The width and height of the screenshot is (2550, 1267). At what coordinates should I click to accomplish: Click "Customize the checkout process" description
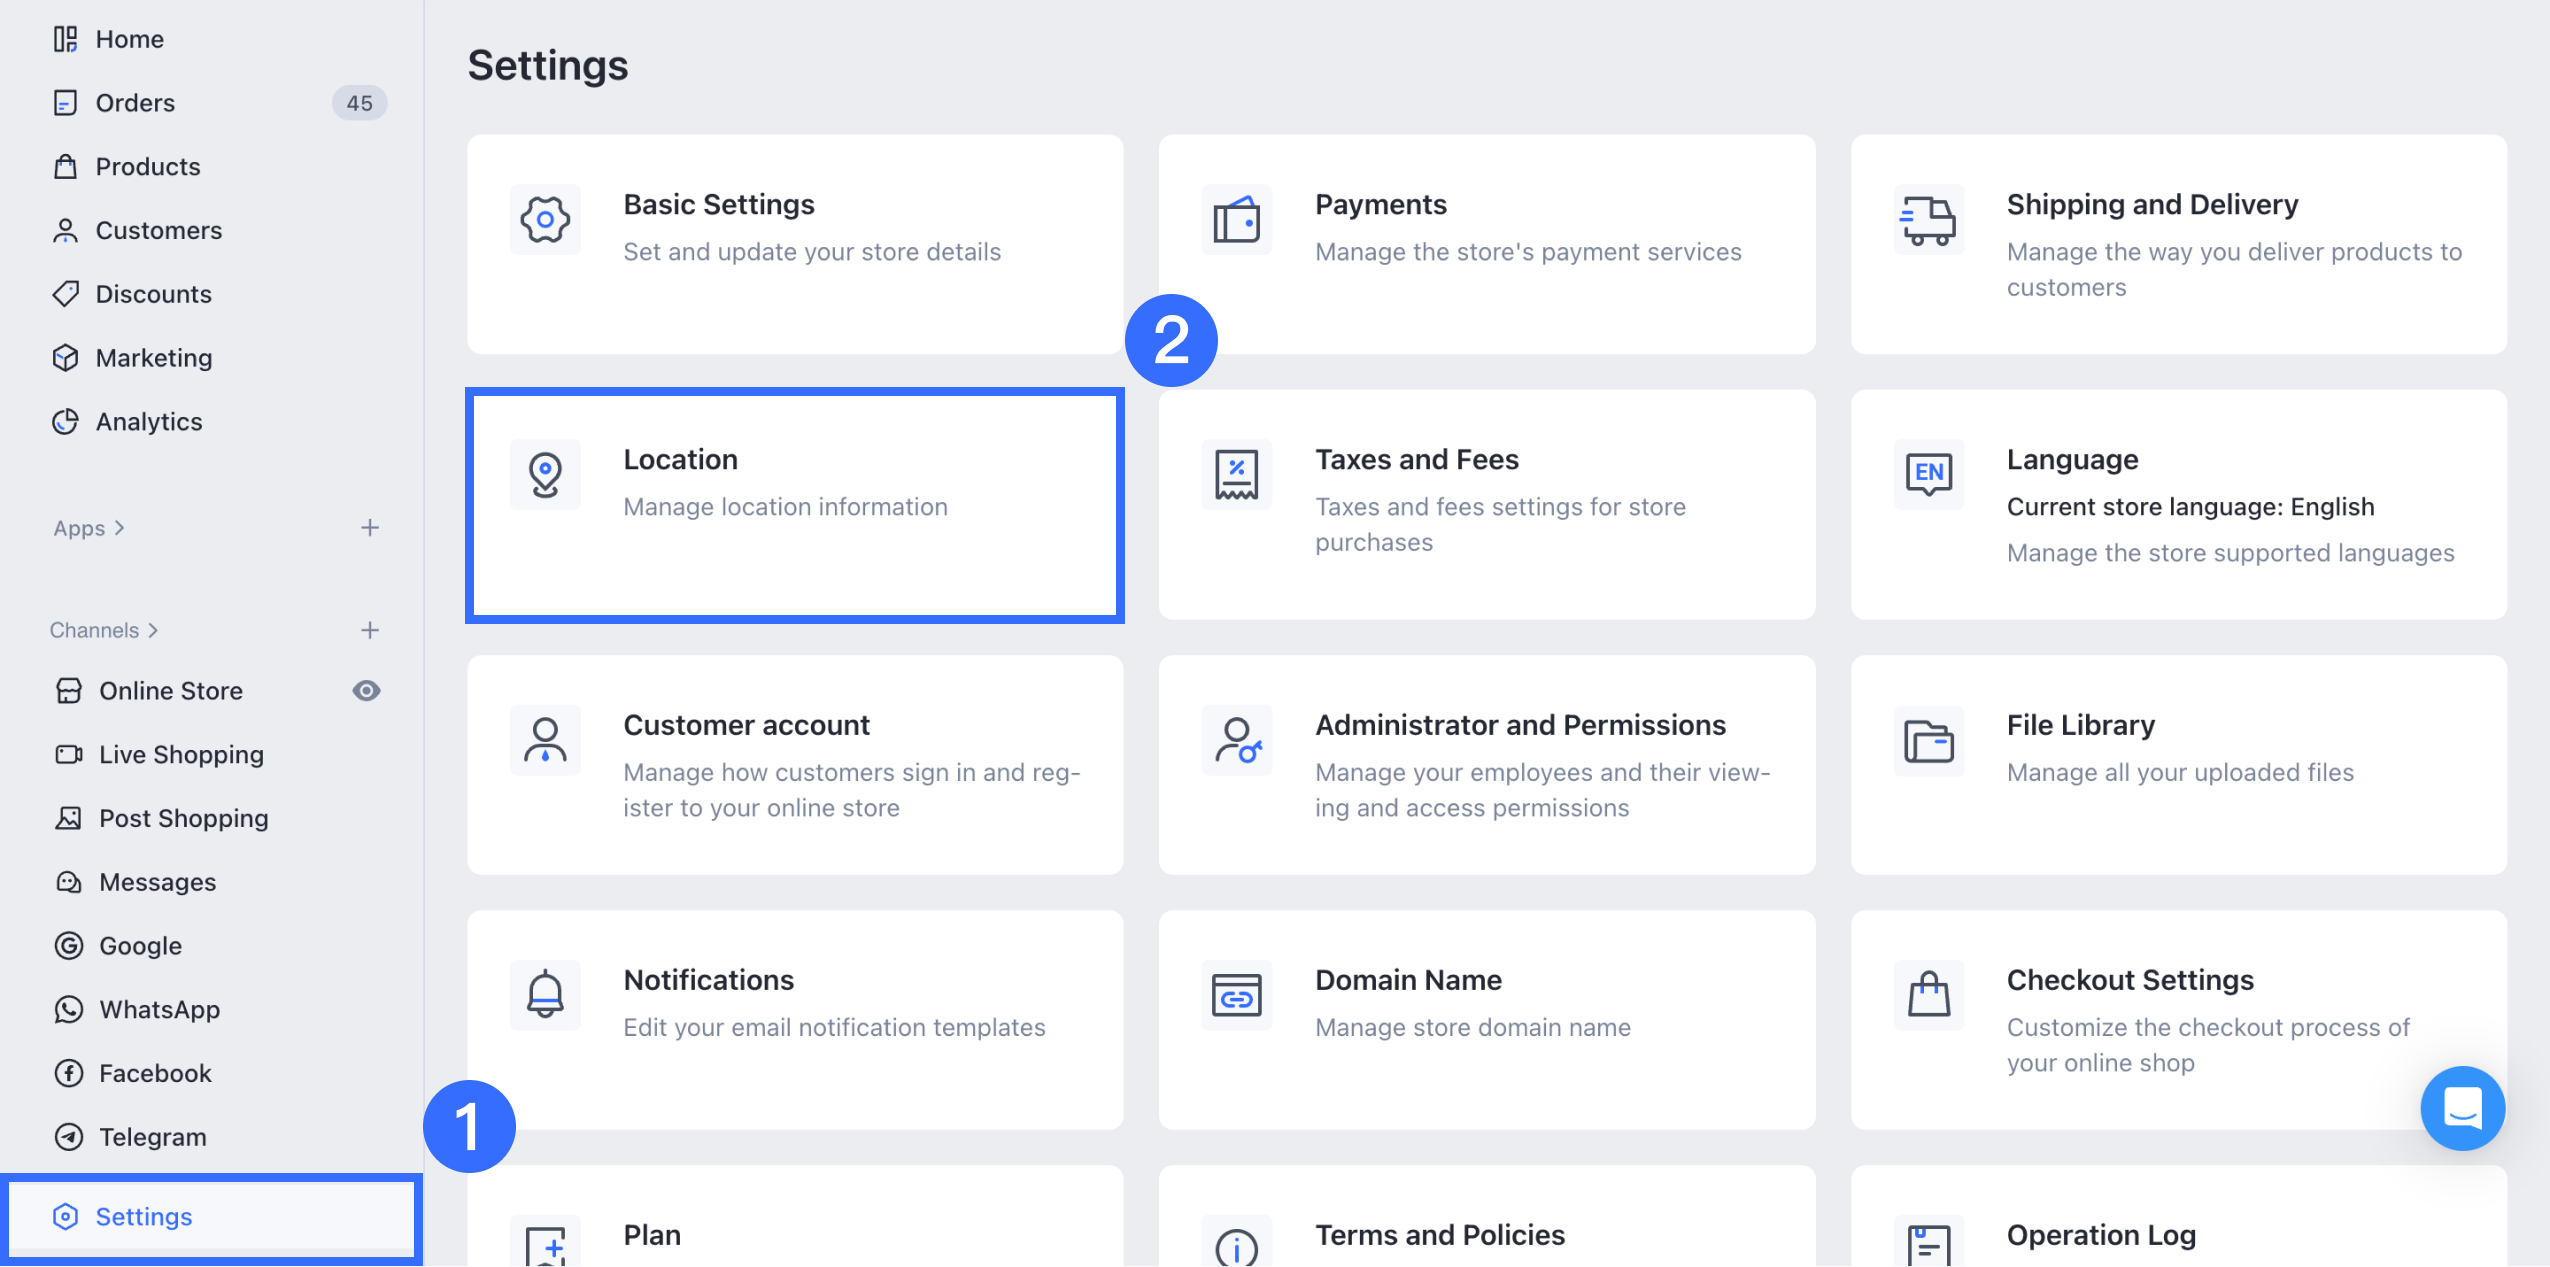point(2208,1045)
